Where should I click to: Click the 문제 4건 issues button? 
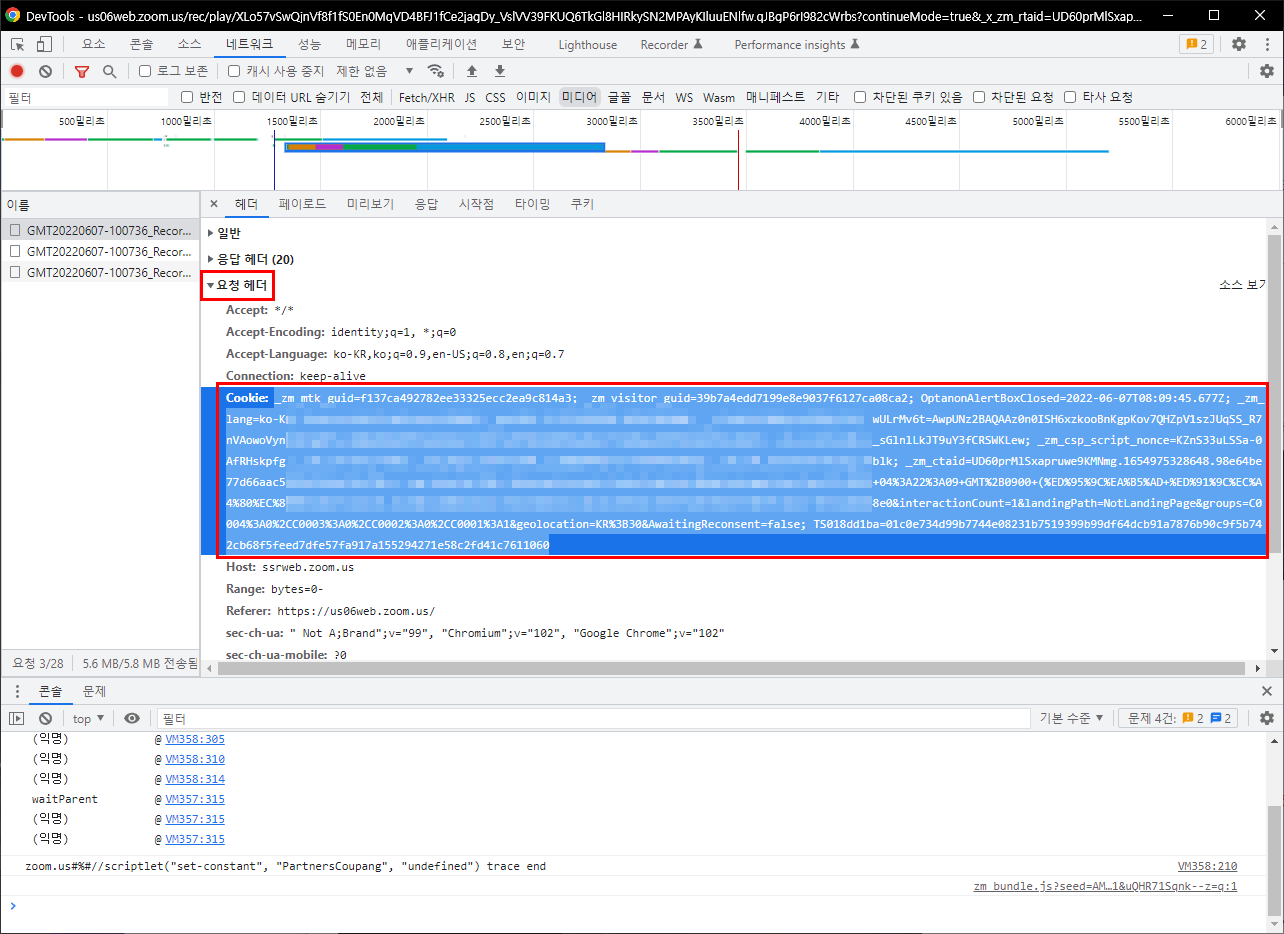(1180, 718)
